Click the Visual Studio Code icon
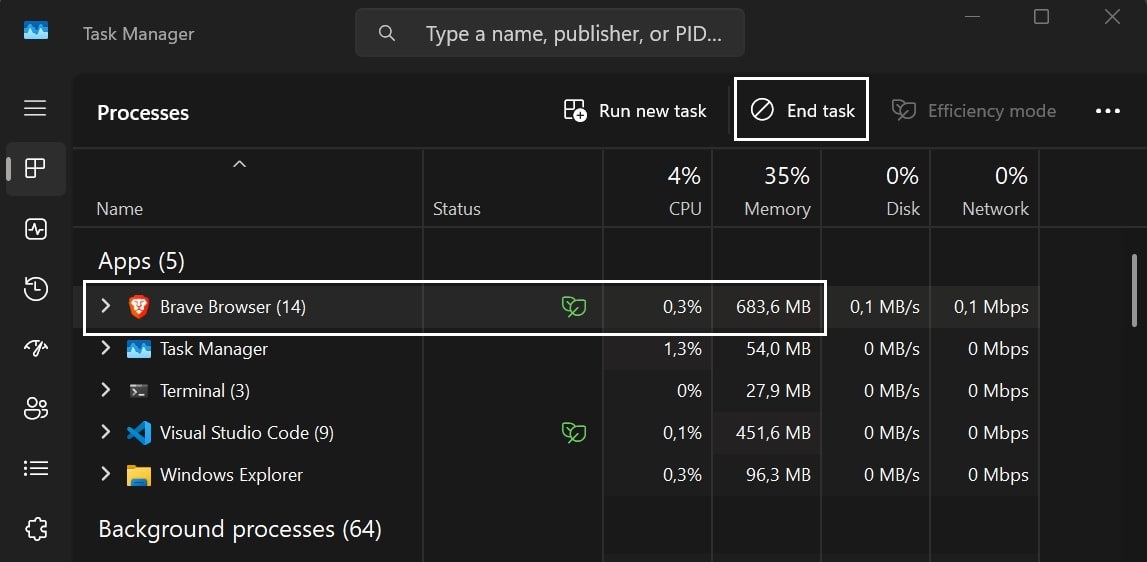Viewport: 1147px width, 562px height. [138, 432]
